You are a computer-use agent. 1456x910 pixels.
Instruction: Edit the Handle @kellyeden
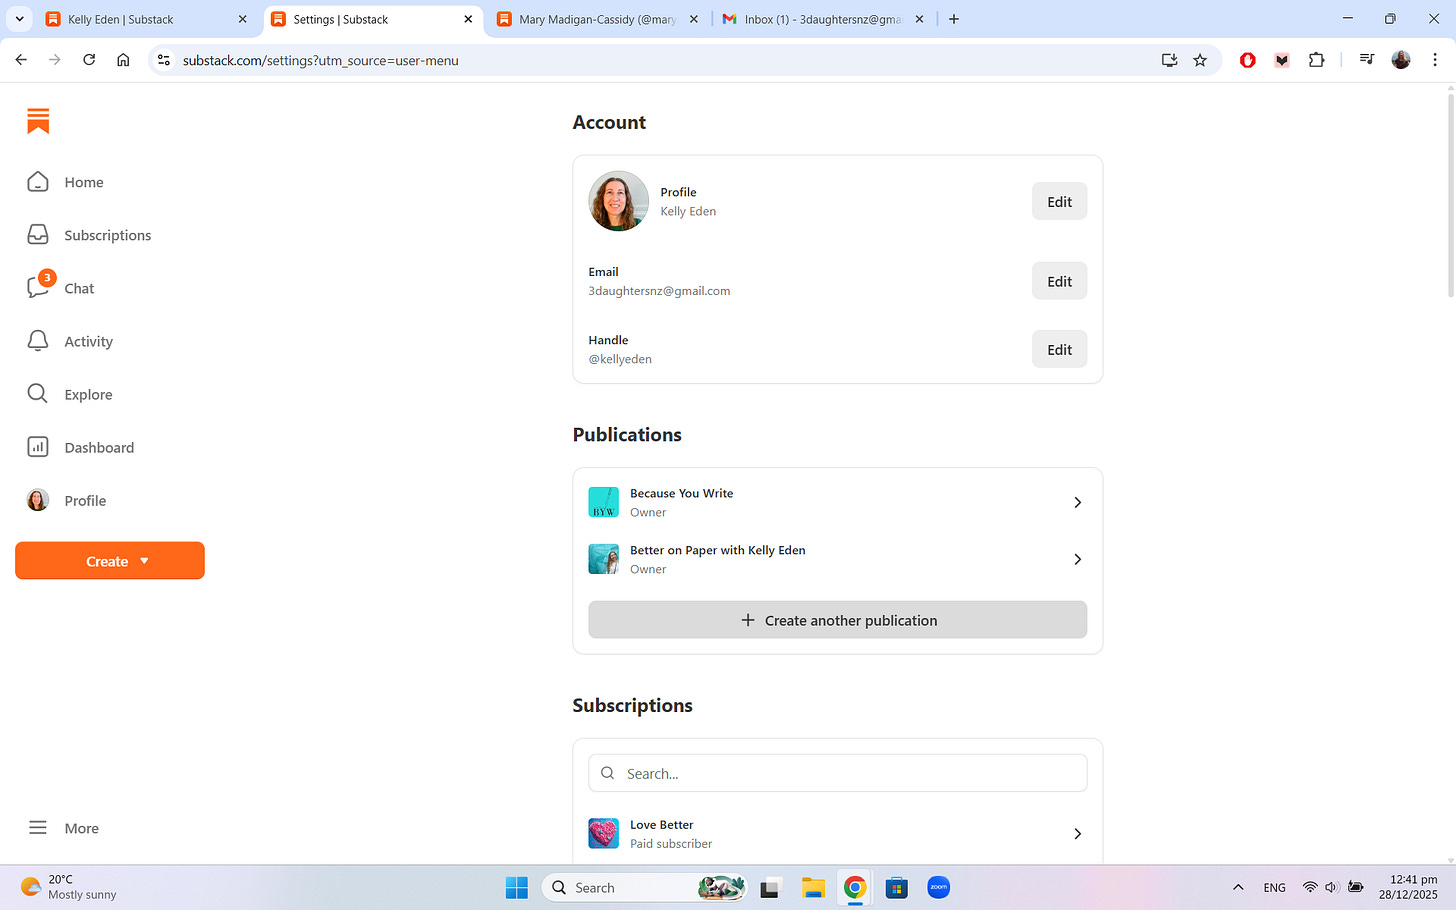(1059, 350)
